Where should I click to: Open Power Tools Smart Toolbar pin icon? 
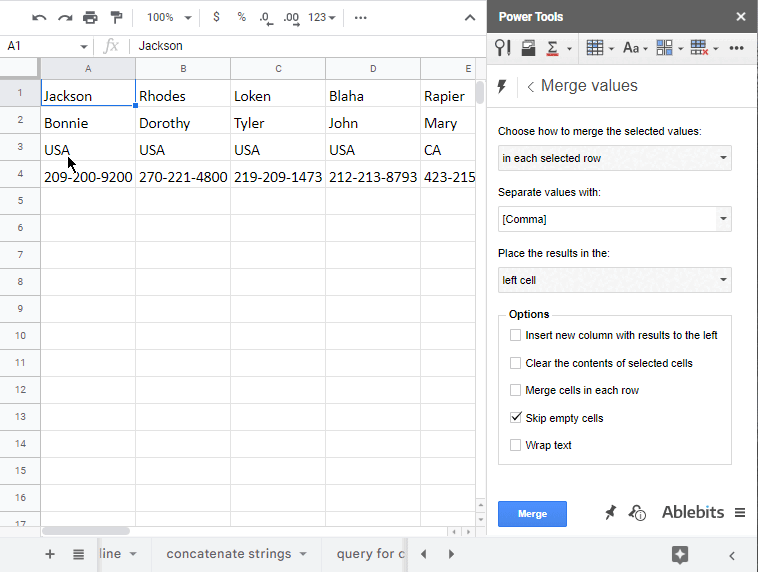(503, 48)
